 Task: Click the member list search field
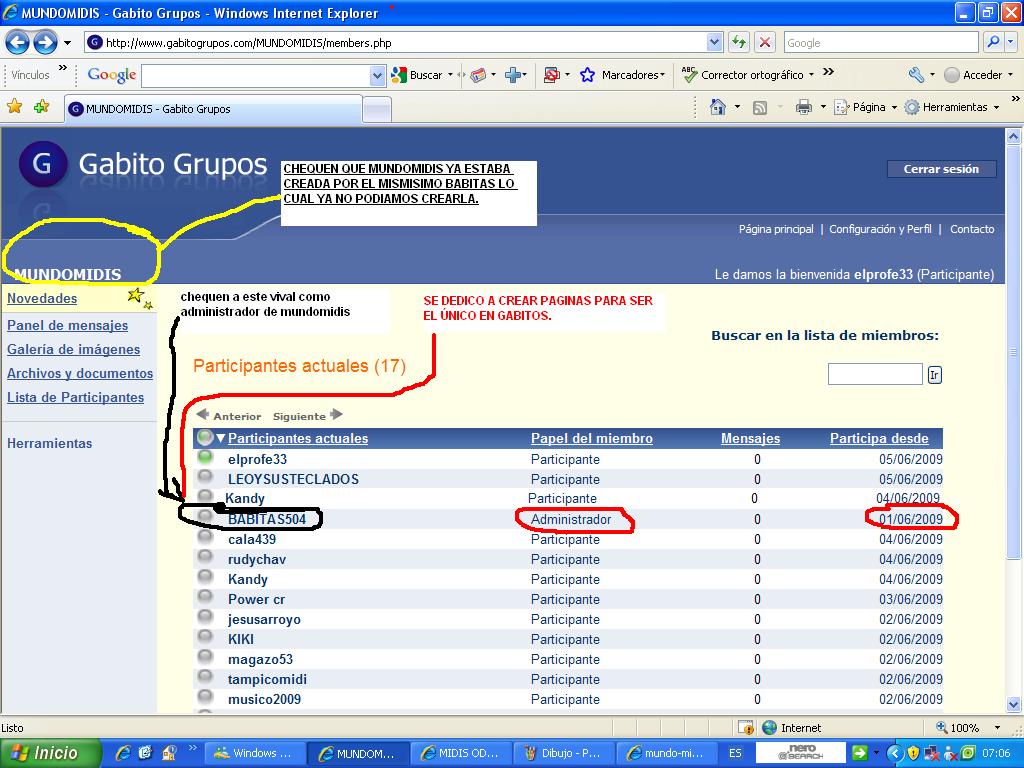click(875, 374)
